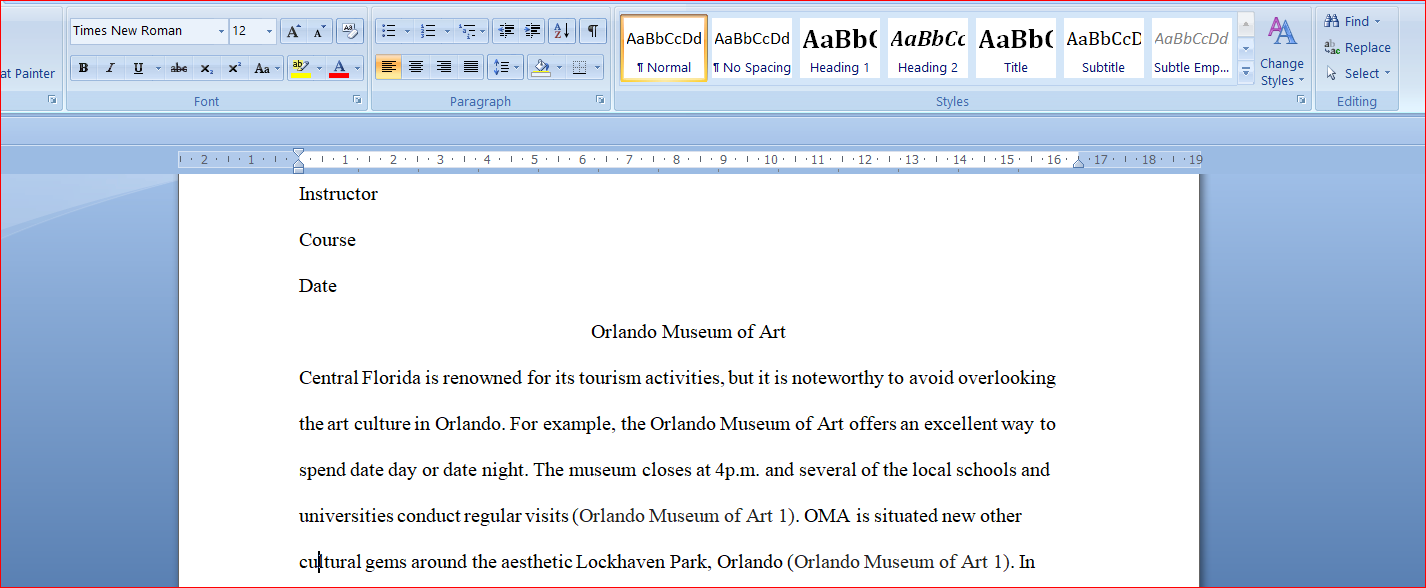Toggle Subscript formatting
Viewport: 1426px width, 588px height.
point(206,68)
